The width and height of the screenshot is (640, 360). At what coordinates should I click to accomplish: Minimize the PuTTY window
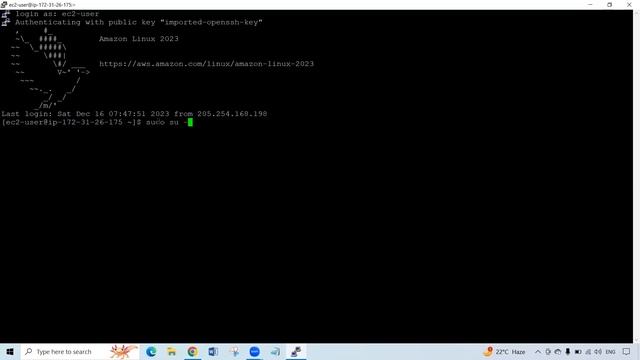[590, 4]
